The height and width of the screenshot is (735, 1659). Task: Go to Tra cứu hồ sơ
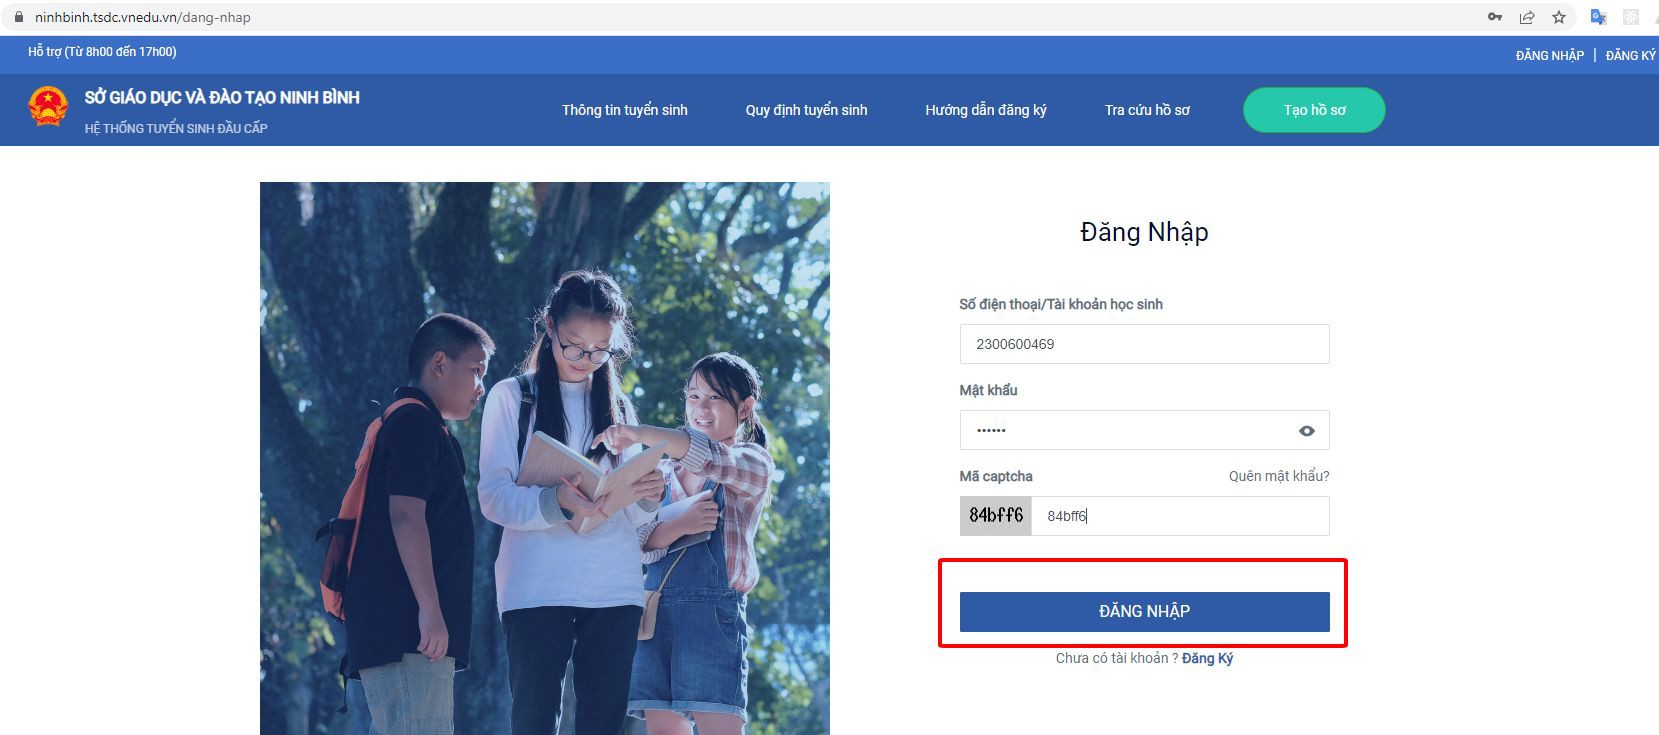(1147, 110)
